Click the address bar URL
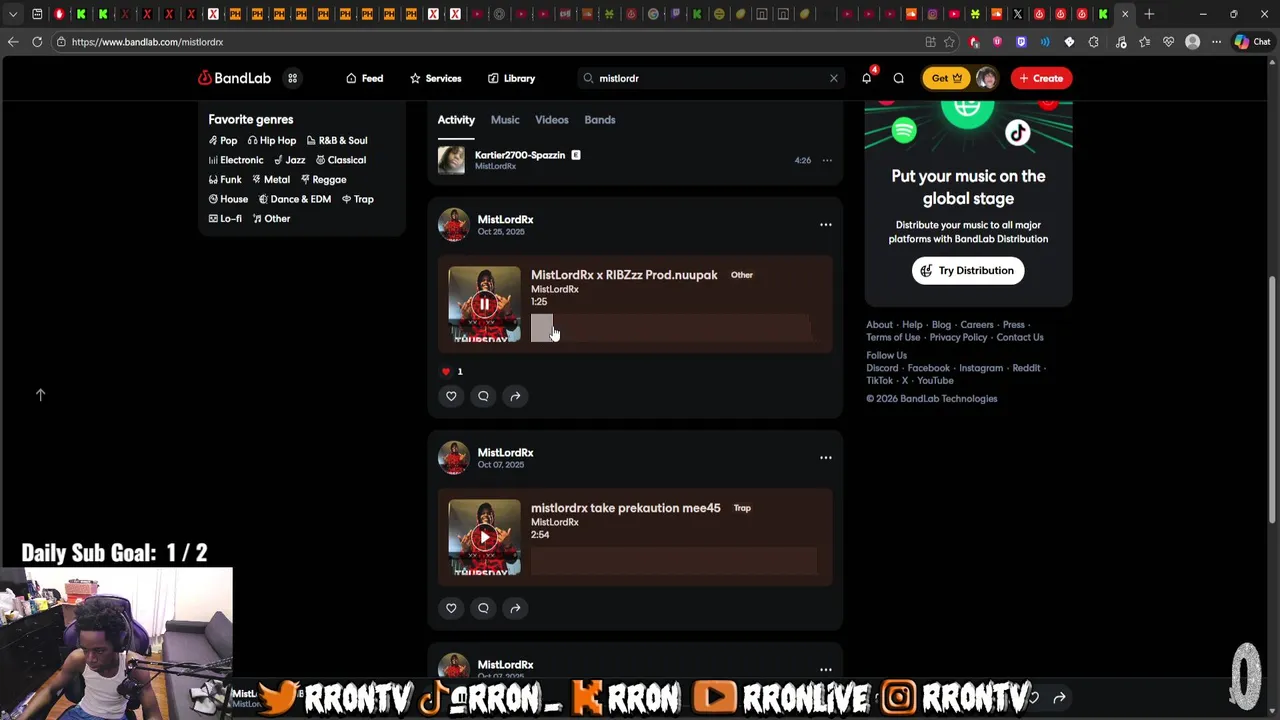The image size is (1280, 720). [x=147, y=42]
